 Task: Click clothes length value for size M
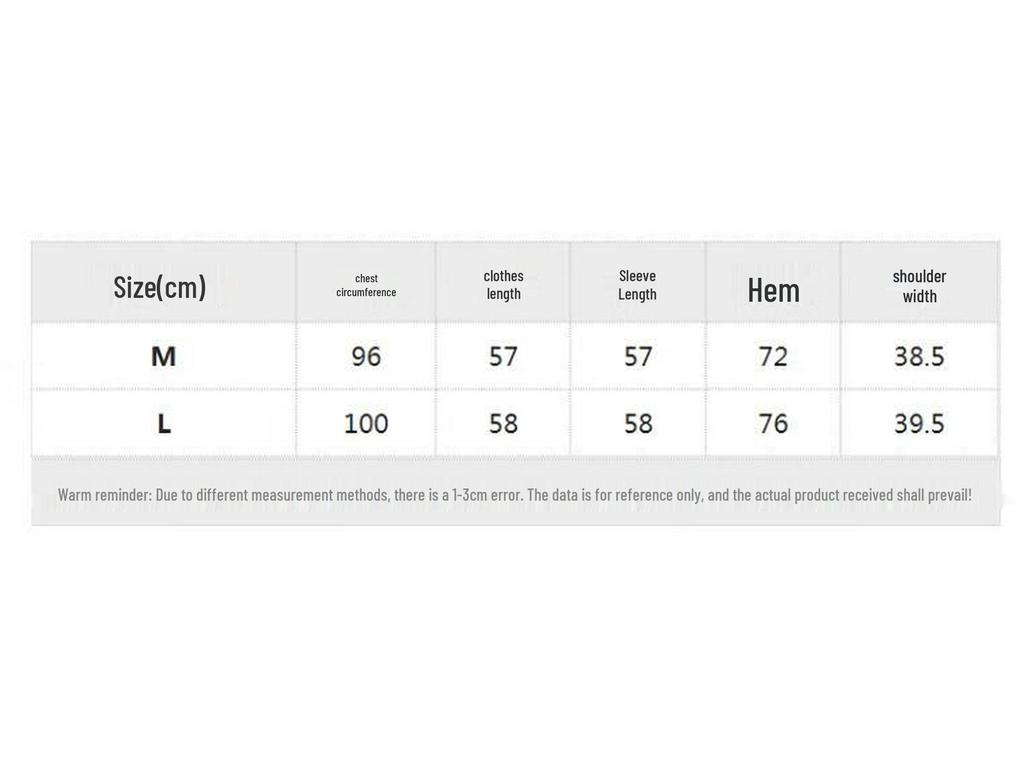[503, 356]
